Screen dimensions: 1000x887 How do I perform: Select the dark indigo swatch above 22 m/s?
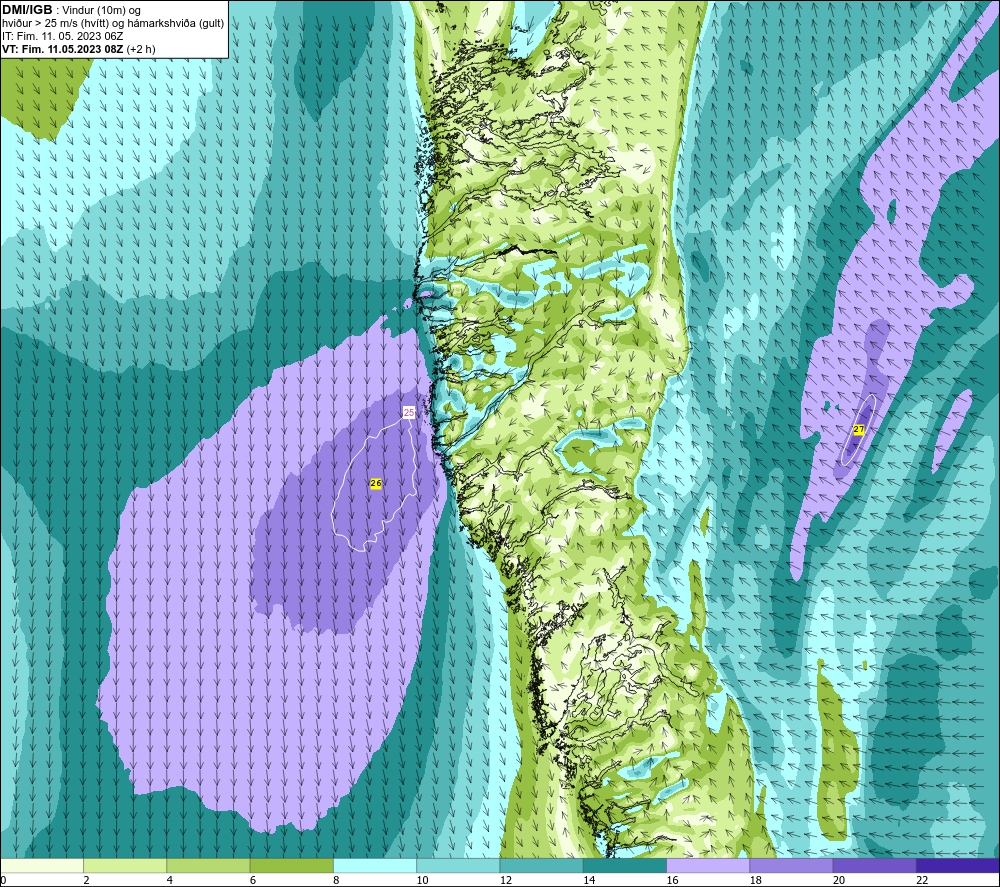(958, 865)
